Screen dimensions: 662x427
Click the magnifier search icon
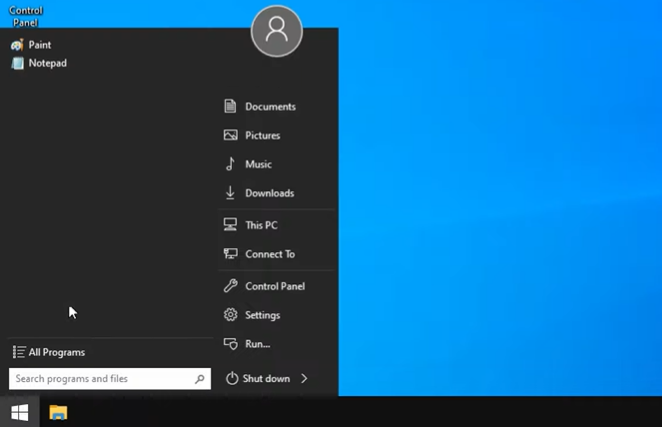click(x=200, y=379)
